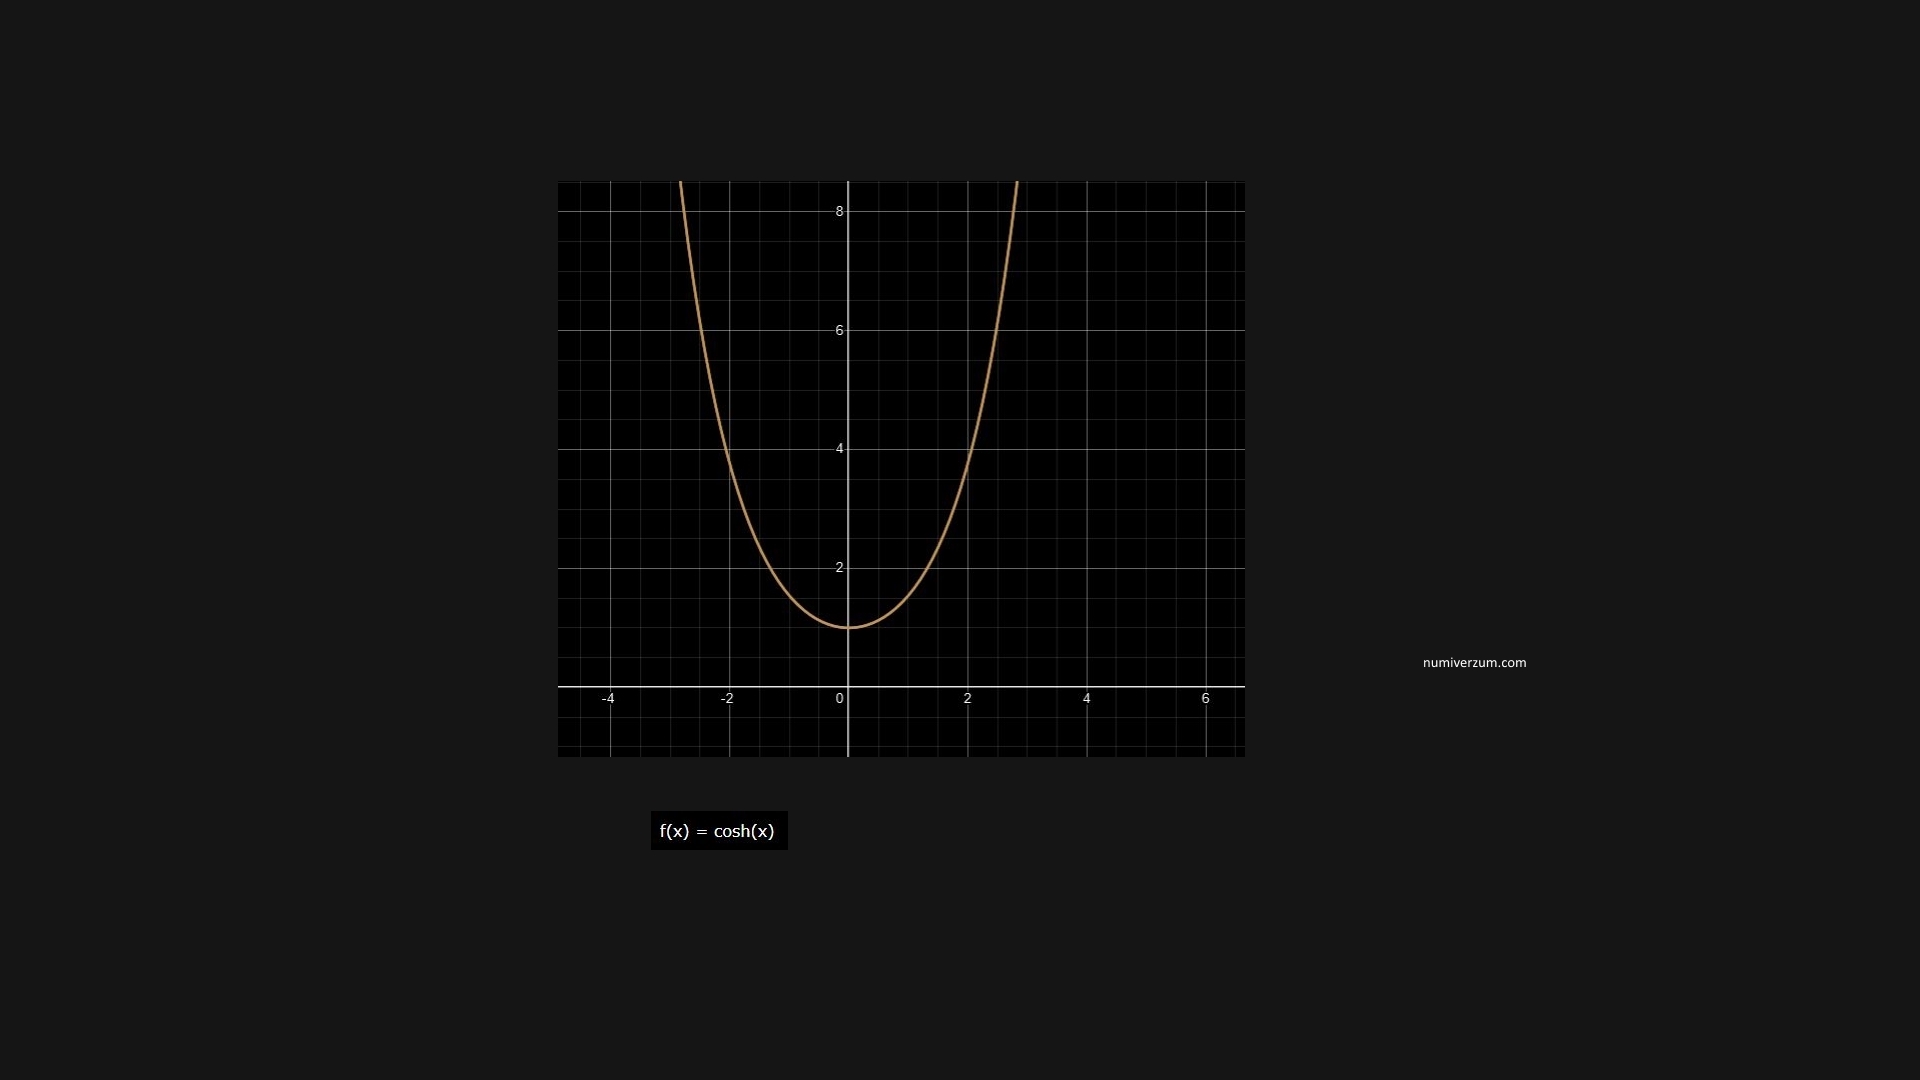
Task: Click curve where it crosses gridline x=-2
Action: coord(729,463)
